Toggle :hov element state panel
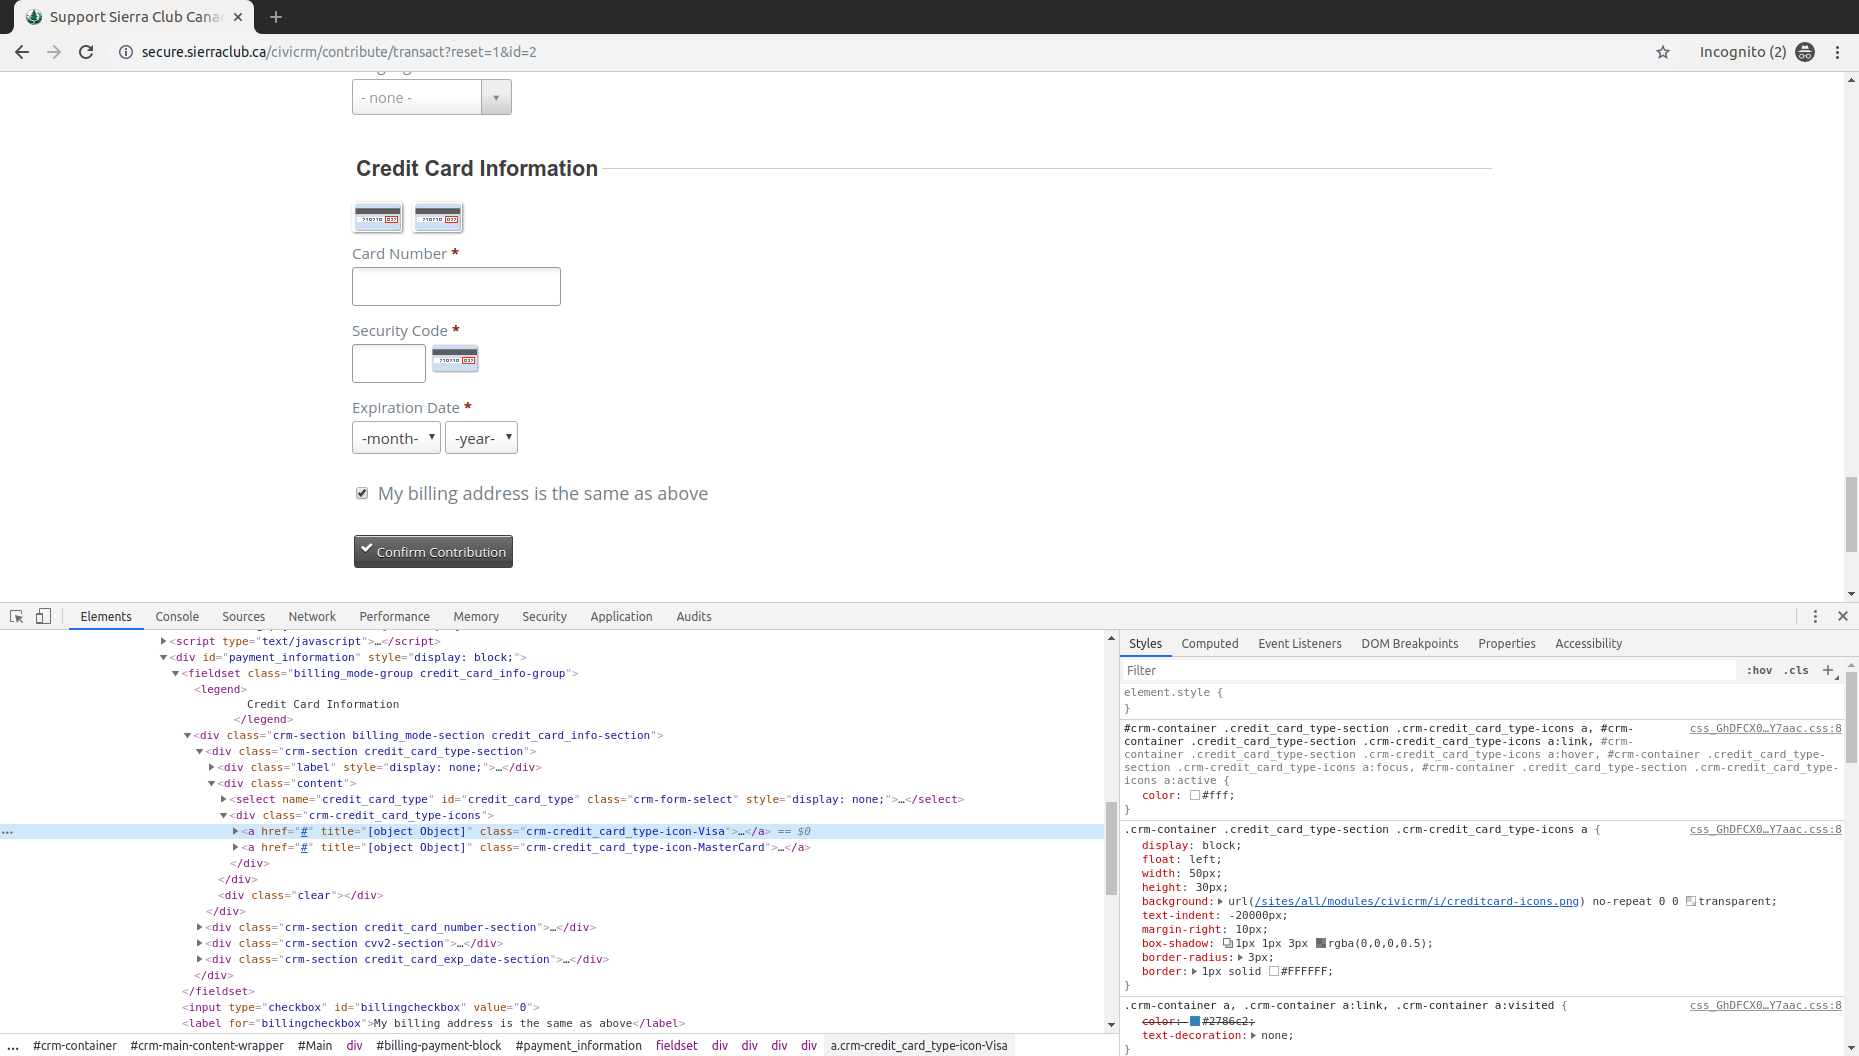This screenshot has width=1859, height=1056. tap(1760, 670)
